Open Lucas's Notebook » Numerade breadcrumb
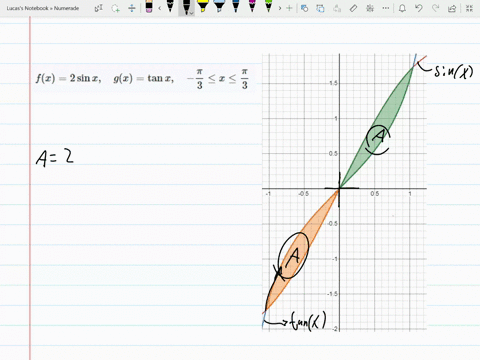This screenshot has width=480, height=360. pyautogui.click(x=43, y=8)
